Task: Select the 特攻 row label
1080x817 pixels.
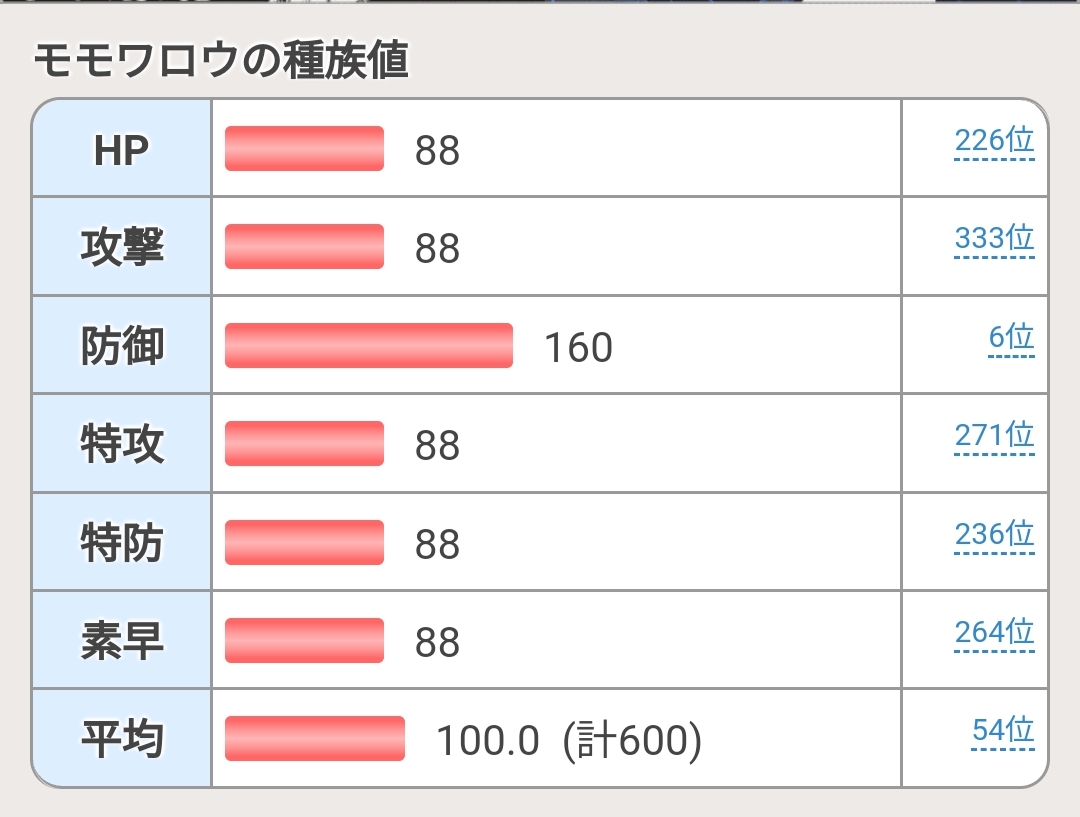Action: pyautogui.click(x=122, y=444)
